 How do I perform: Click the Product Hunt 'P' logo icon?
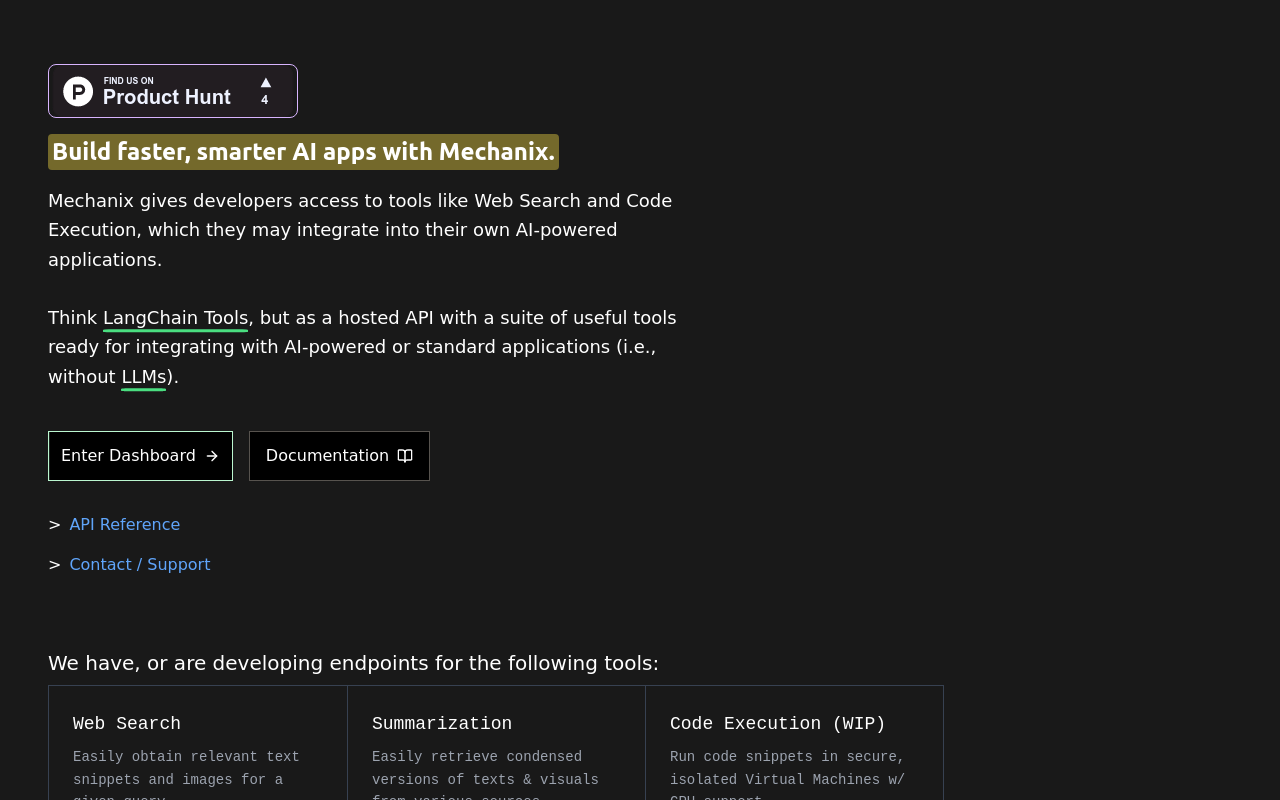[78, 91]
